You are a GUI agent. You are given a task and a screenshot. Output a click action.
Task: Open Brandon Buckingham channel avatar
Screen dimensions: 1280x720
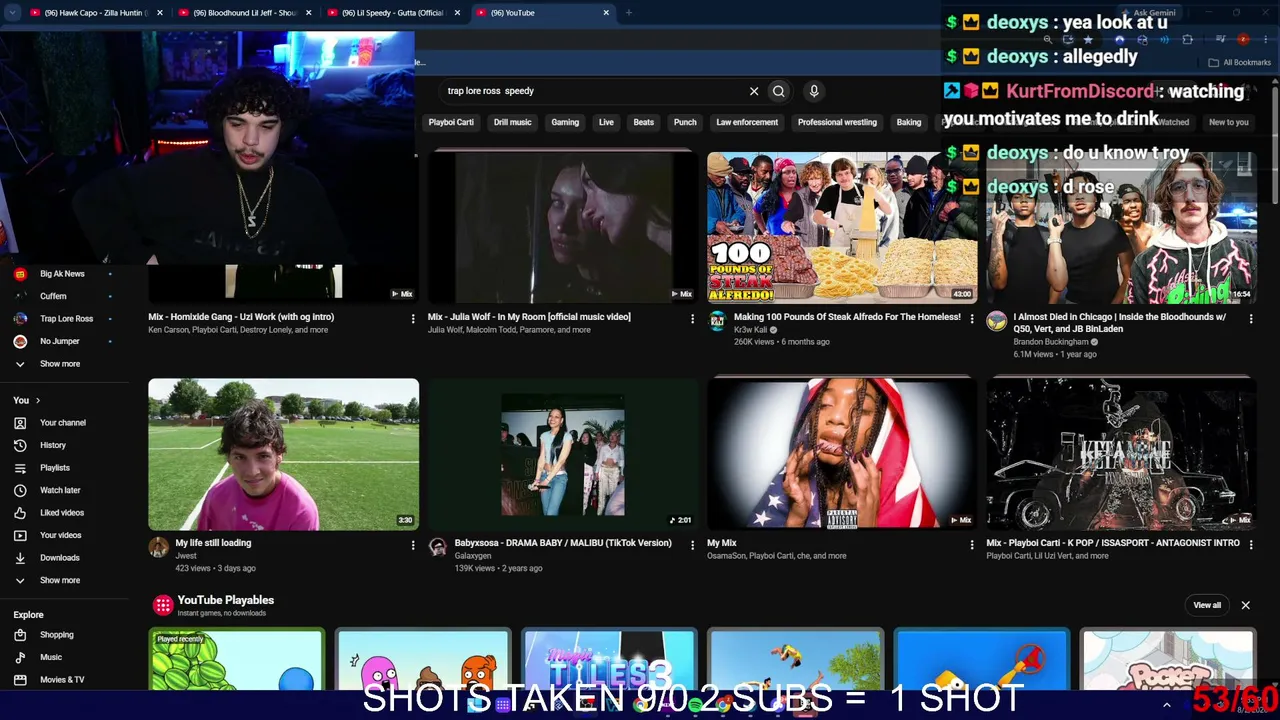pyautogui.click(x=996, y=320)
